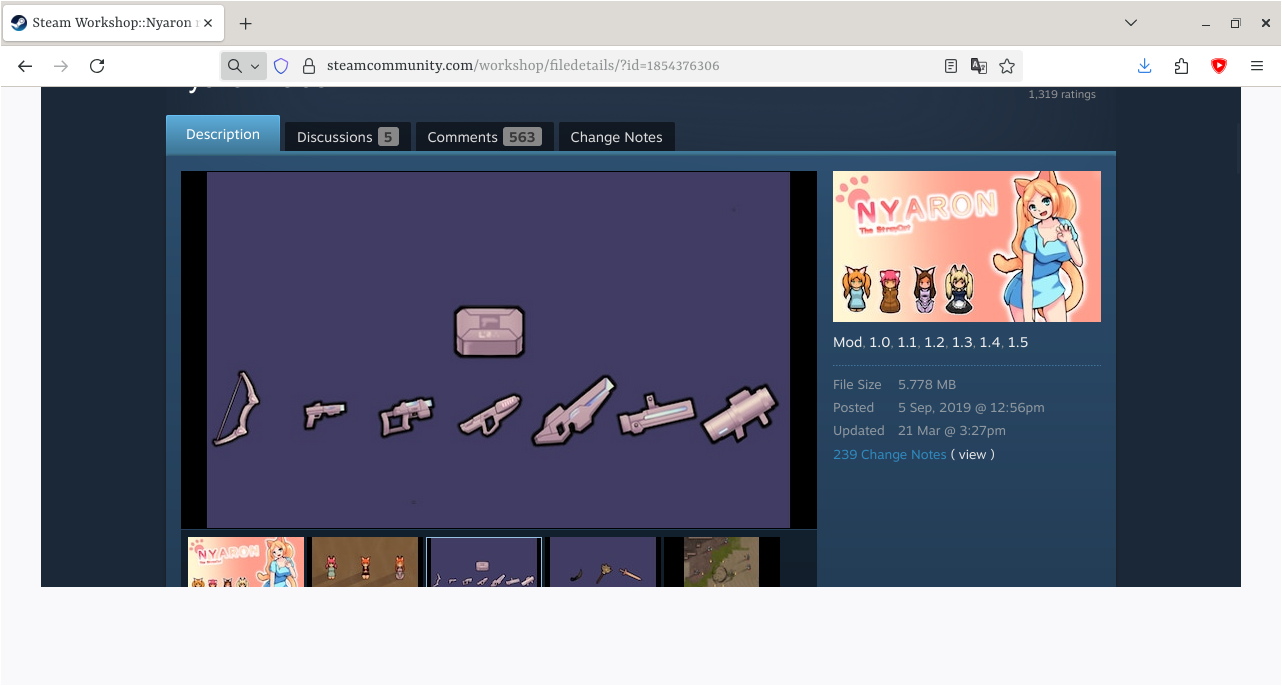
Task: Go forward with the browser forward arrow
Action: 61,66
